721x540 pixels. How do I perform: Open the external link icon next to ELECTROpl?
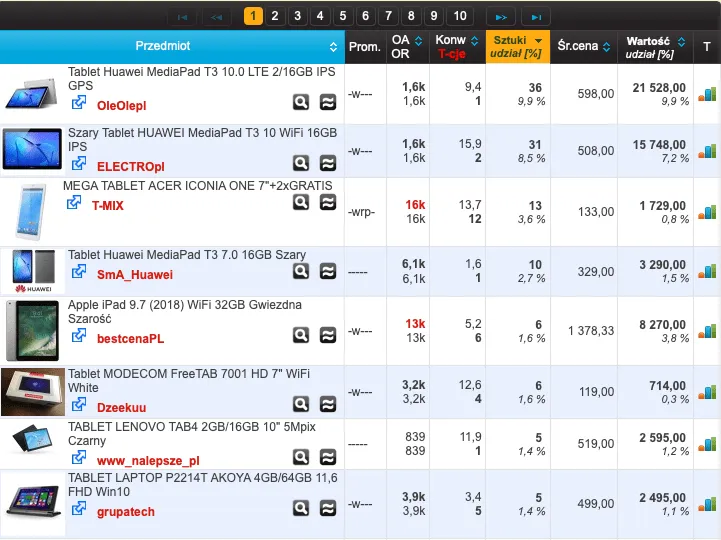coord(79,163)
